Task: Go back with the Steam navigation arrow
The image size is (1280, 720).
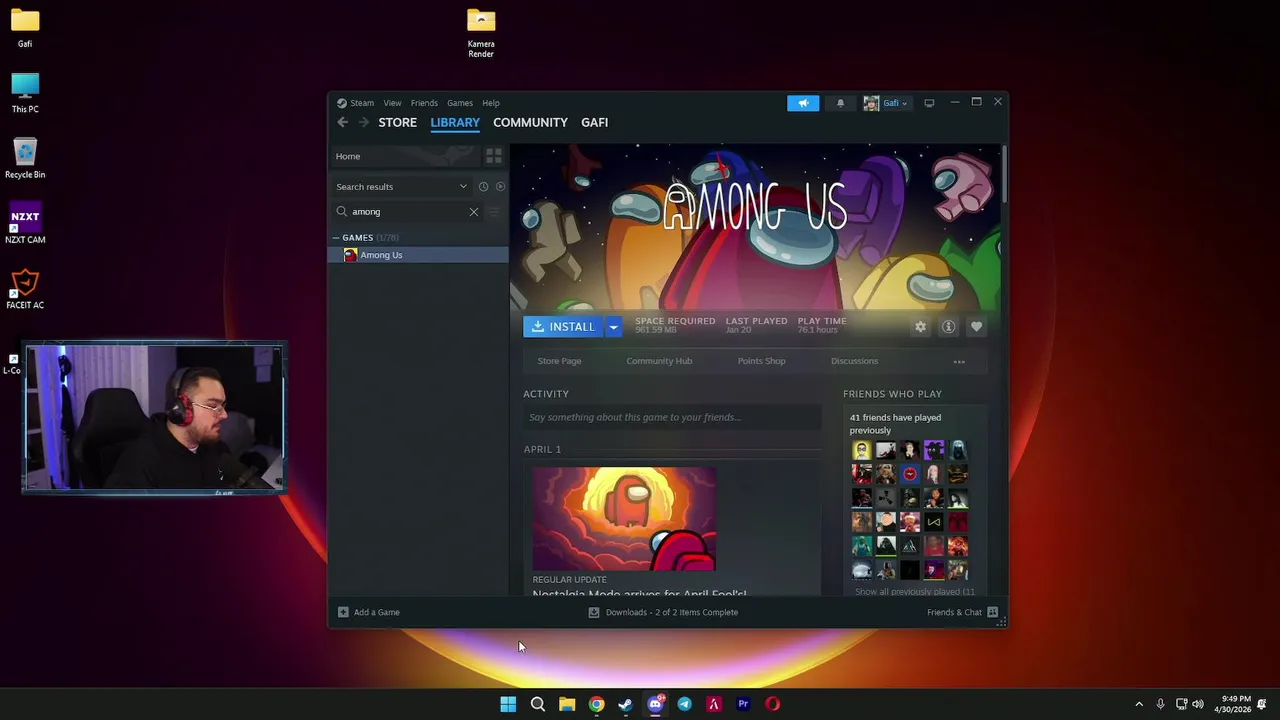Action: click(x=342, y=122)
